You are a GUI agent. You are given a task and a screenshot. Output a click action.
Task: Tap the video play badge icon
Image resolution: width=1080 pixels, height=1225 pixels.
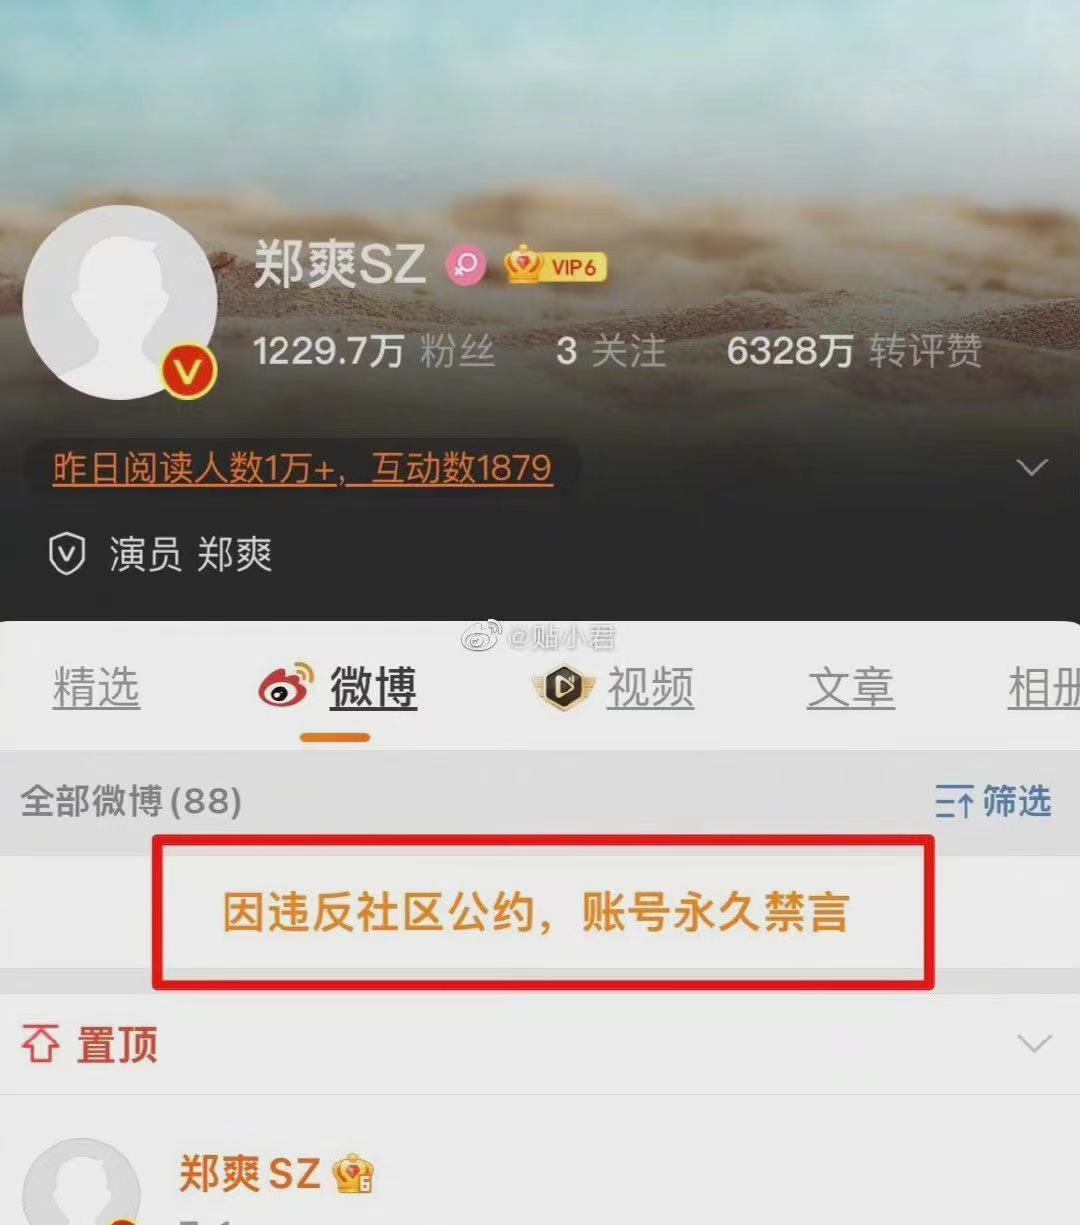point(564,687)
